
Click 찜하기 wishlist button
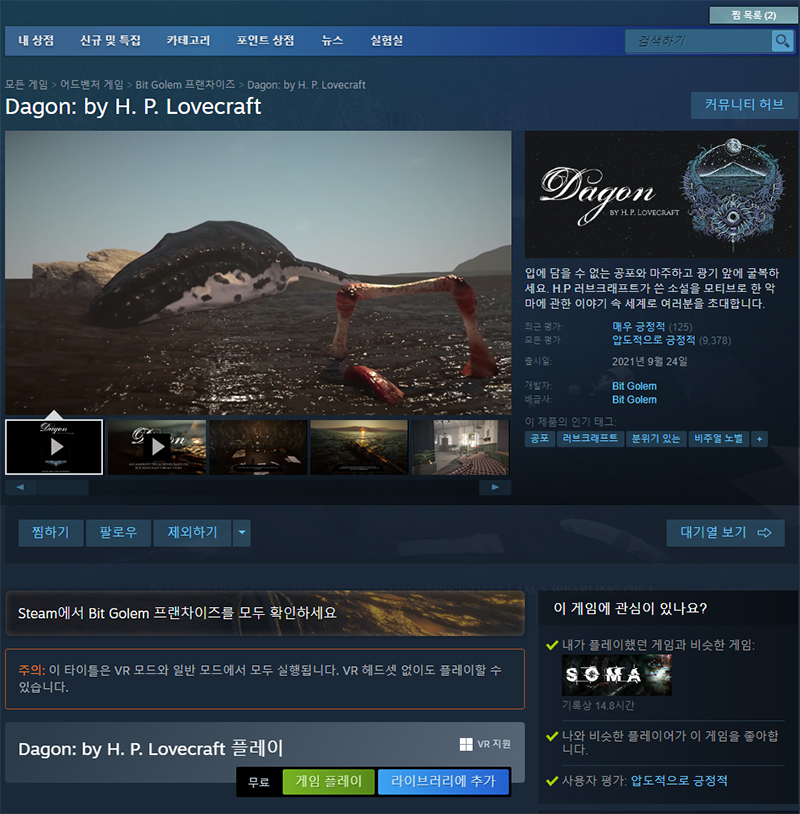pos(50,533)
